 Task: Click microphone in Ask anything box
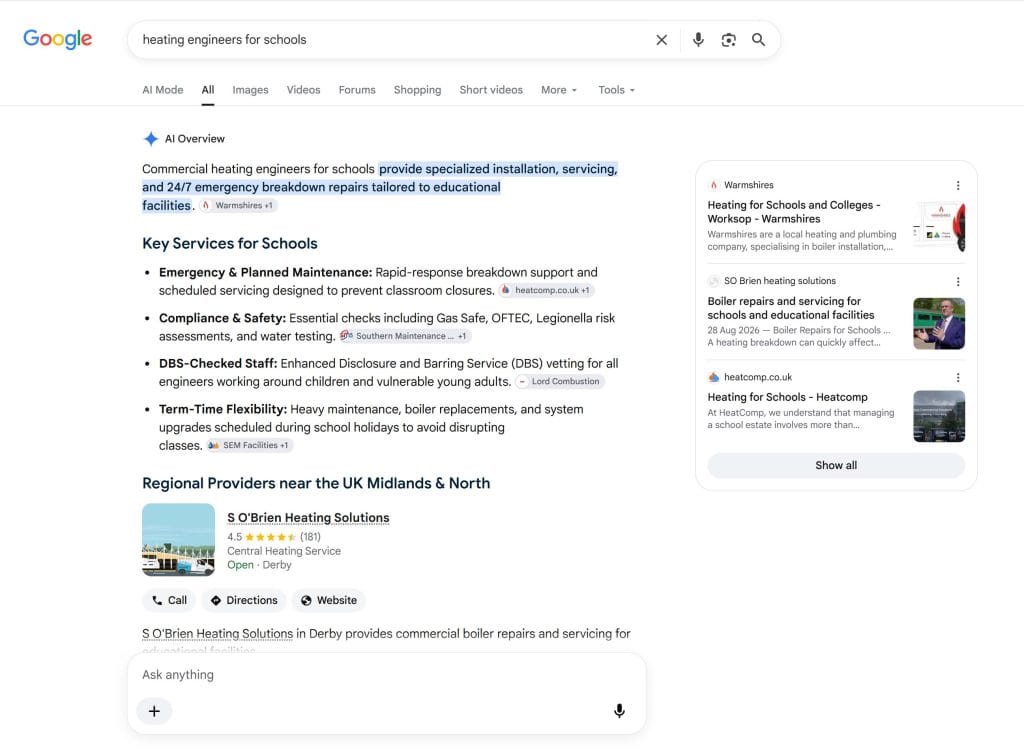pyautogui.click(x=619, y=711)
